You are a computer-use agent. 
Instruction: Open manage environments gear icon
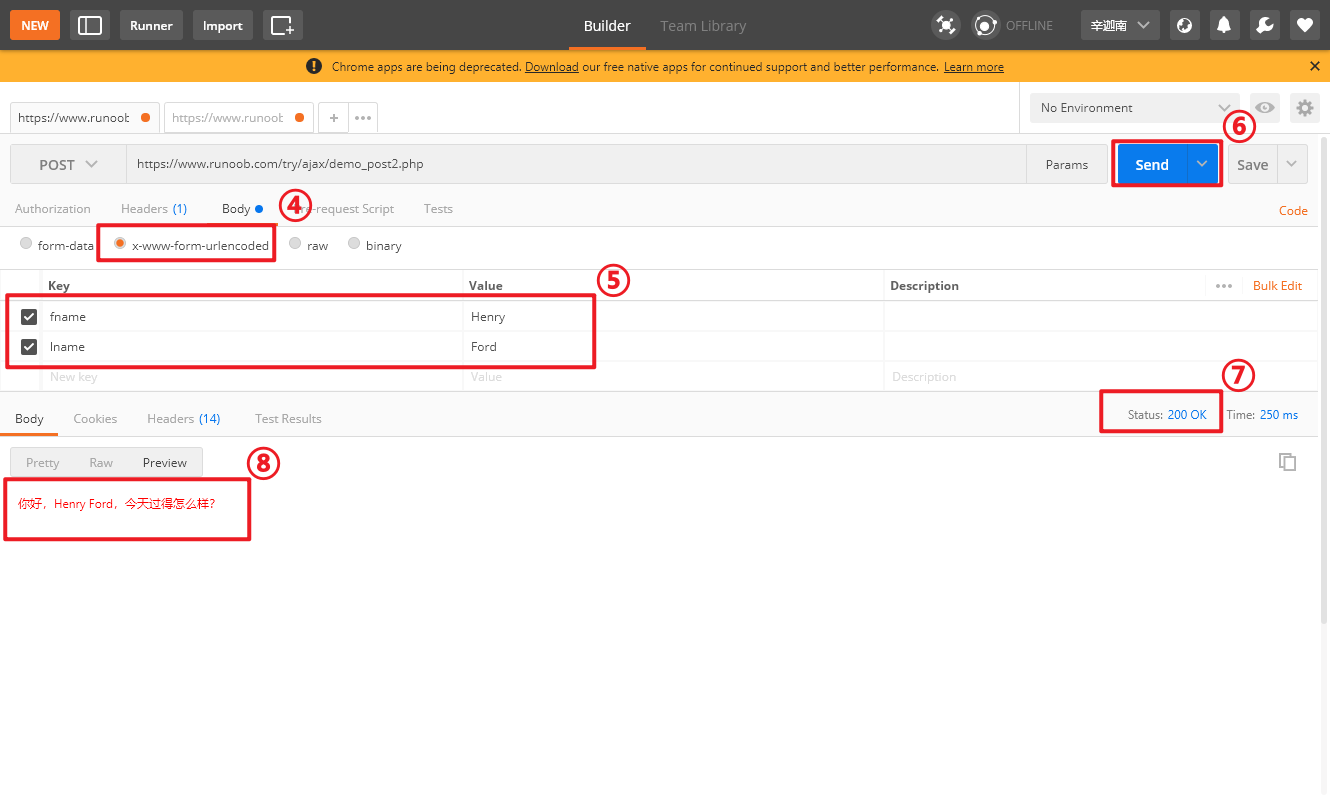(1304, 108)
